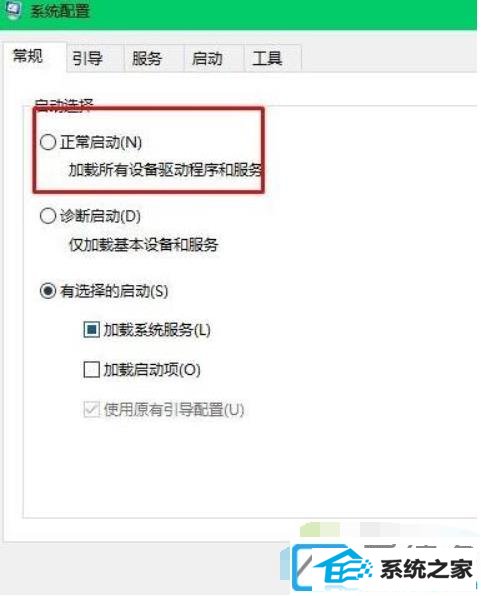Click the 系统之家 watermark text
Image resolution: width=481 pixels, height=596 pixels.
[426, 569]
